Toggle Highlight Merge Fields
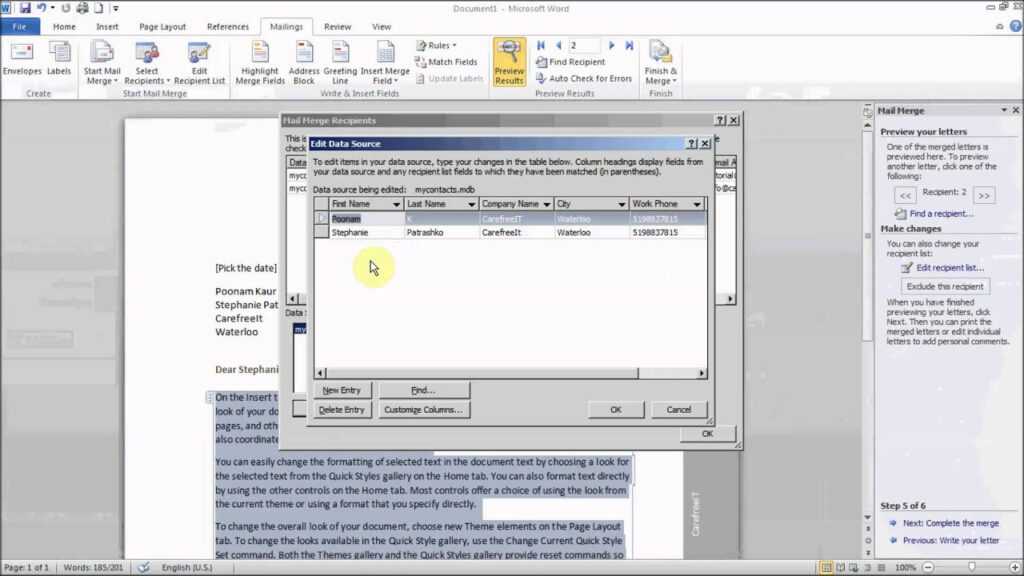1024x576 pixels. coord(259,61)
